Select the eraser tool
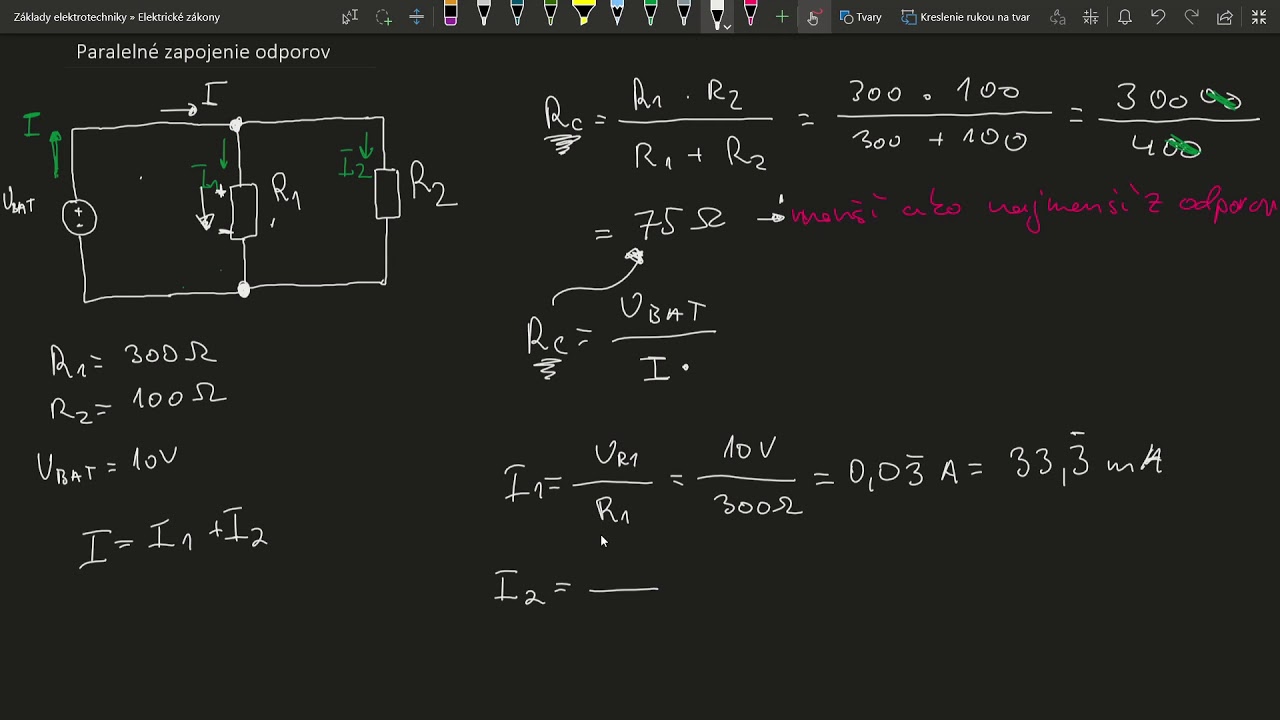 [450, 15]
